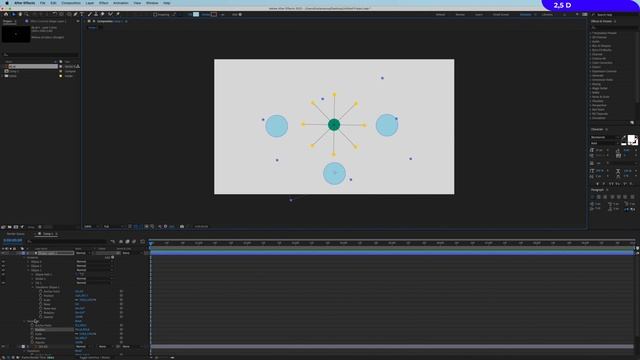Expand Animation Presets category

tap(591, 33)
